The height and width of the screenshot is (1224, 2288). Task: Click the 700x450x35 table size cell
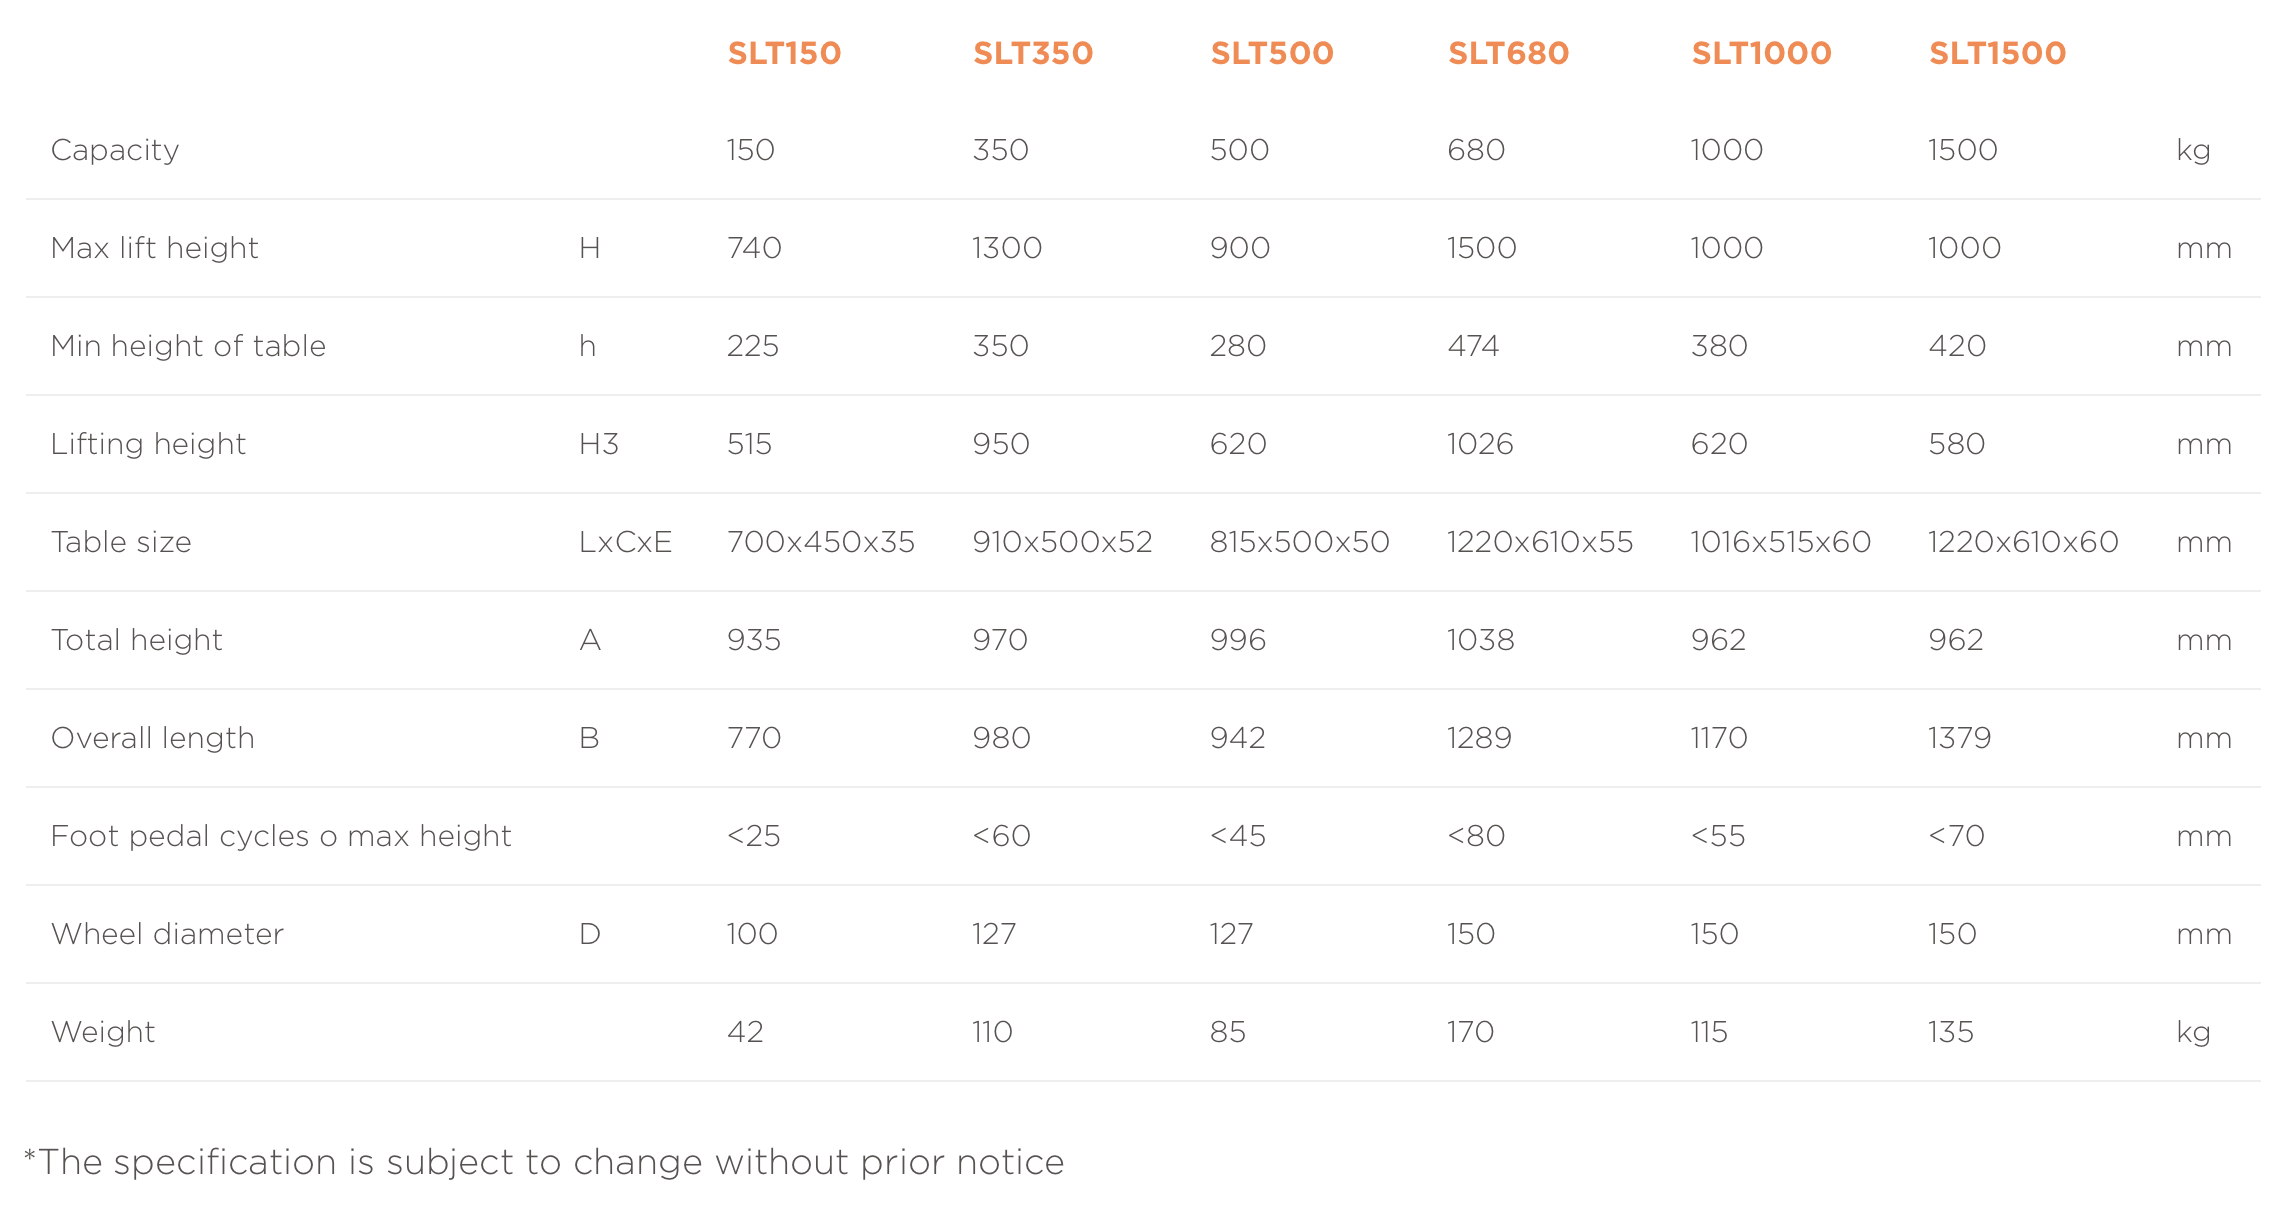[x=820, y=542]
